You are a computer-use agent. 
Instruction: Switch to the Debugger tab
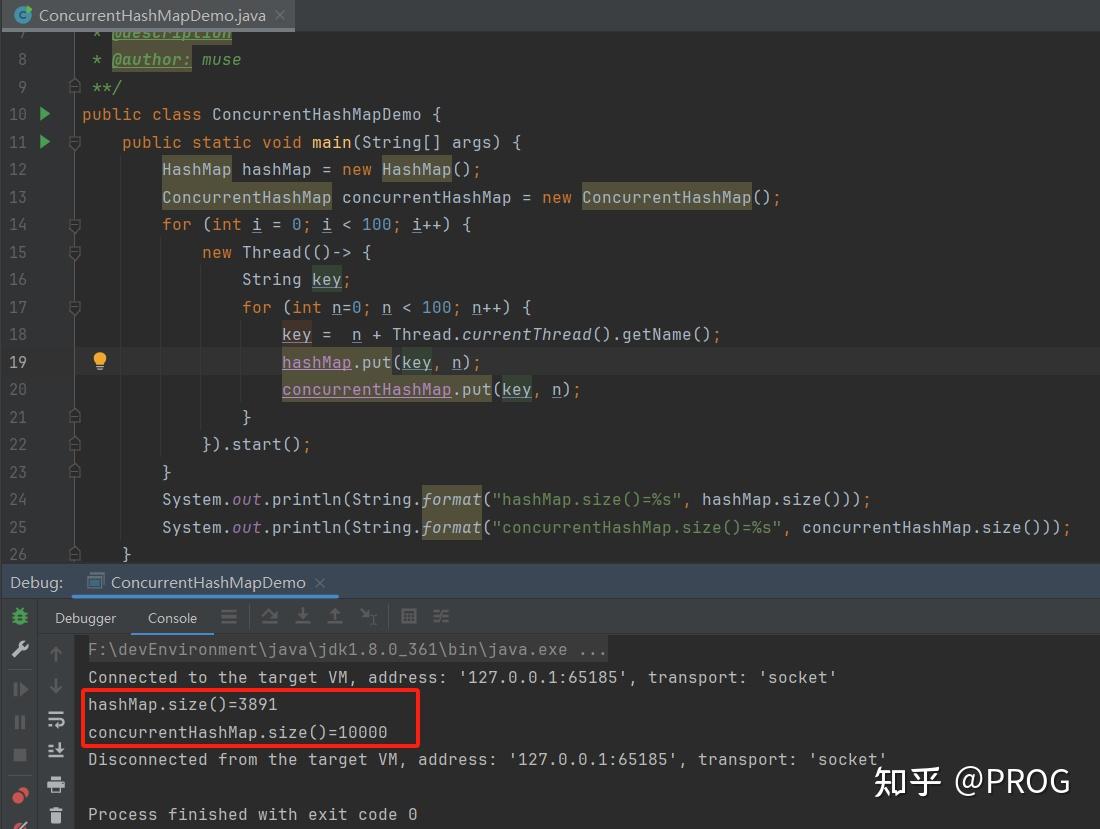tap(85, 618)
